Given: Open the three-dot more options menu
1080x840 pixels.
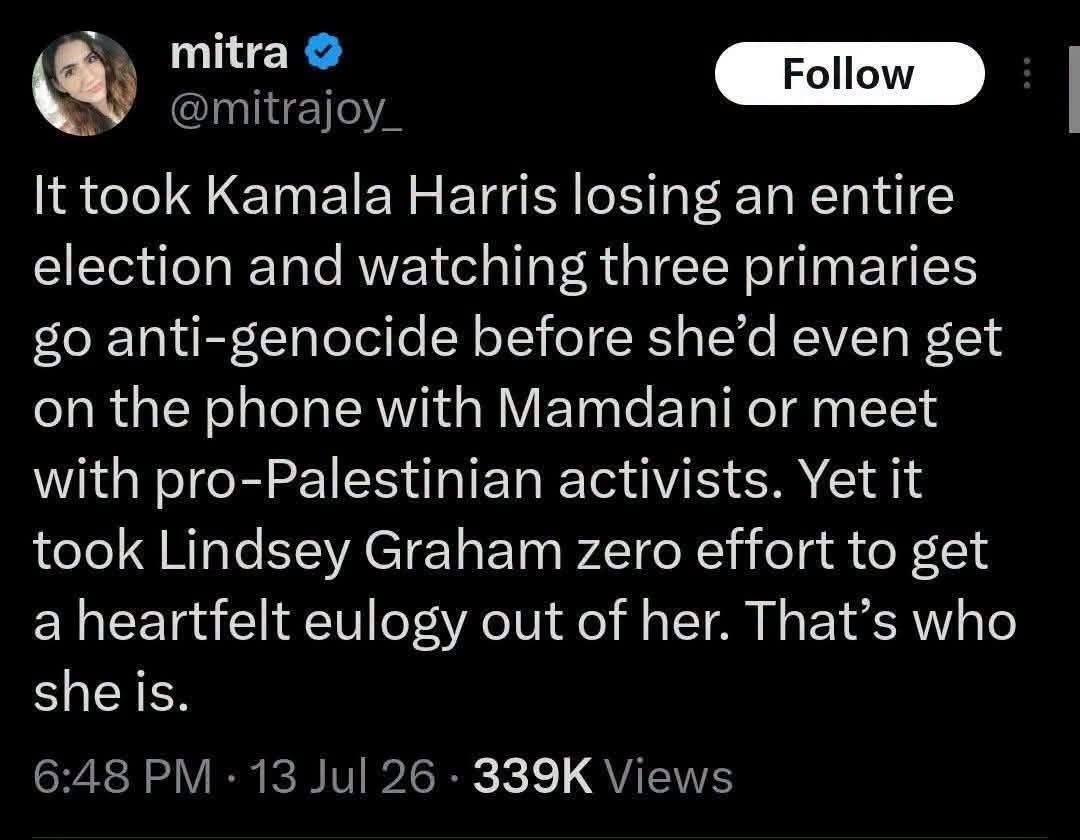Looking at the screenshot, I should [1026, 73].
